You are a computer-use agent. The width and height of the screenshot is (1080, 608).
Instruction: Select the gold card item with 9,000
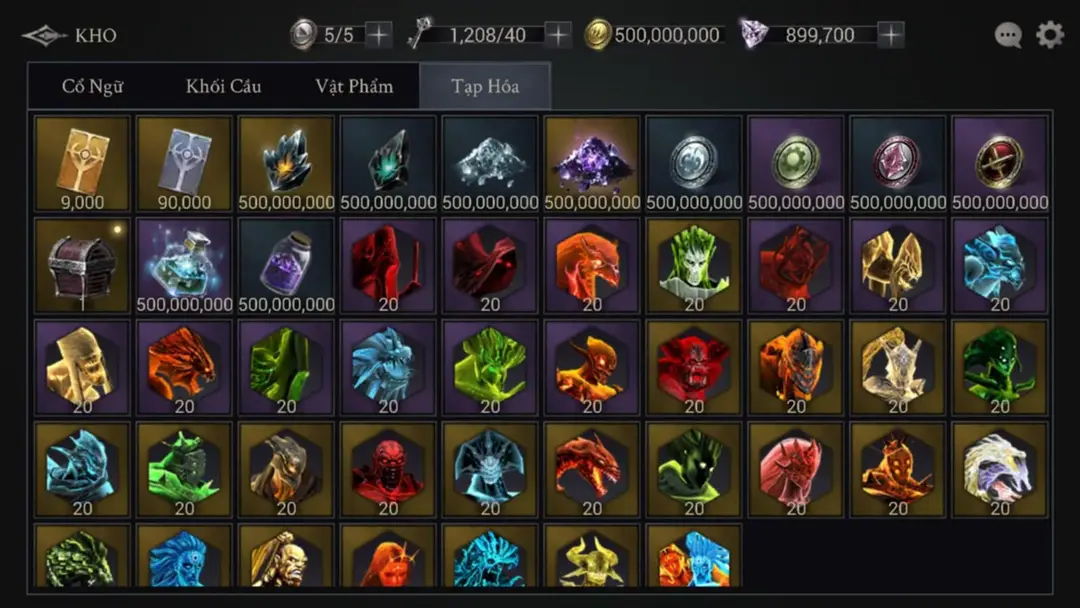[x=82, y=164]
